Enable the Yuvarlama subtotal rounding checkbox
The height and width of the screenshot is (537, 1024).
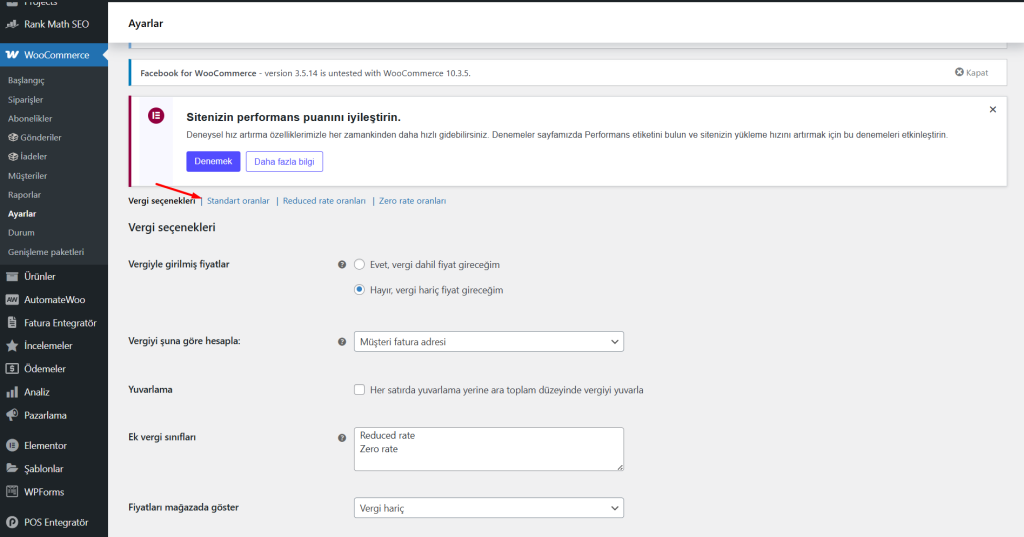pyautogui.click(x=360, y=389)
